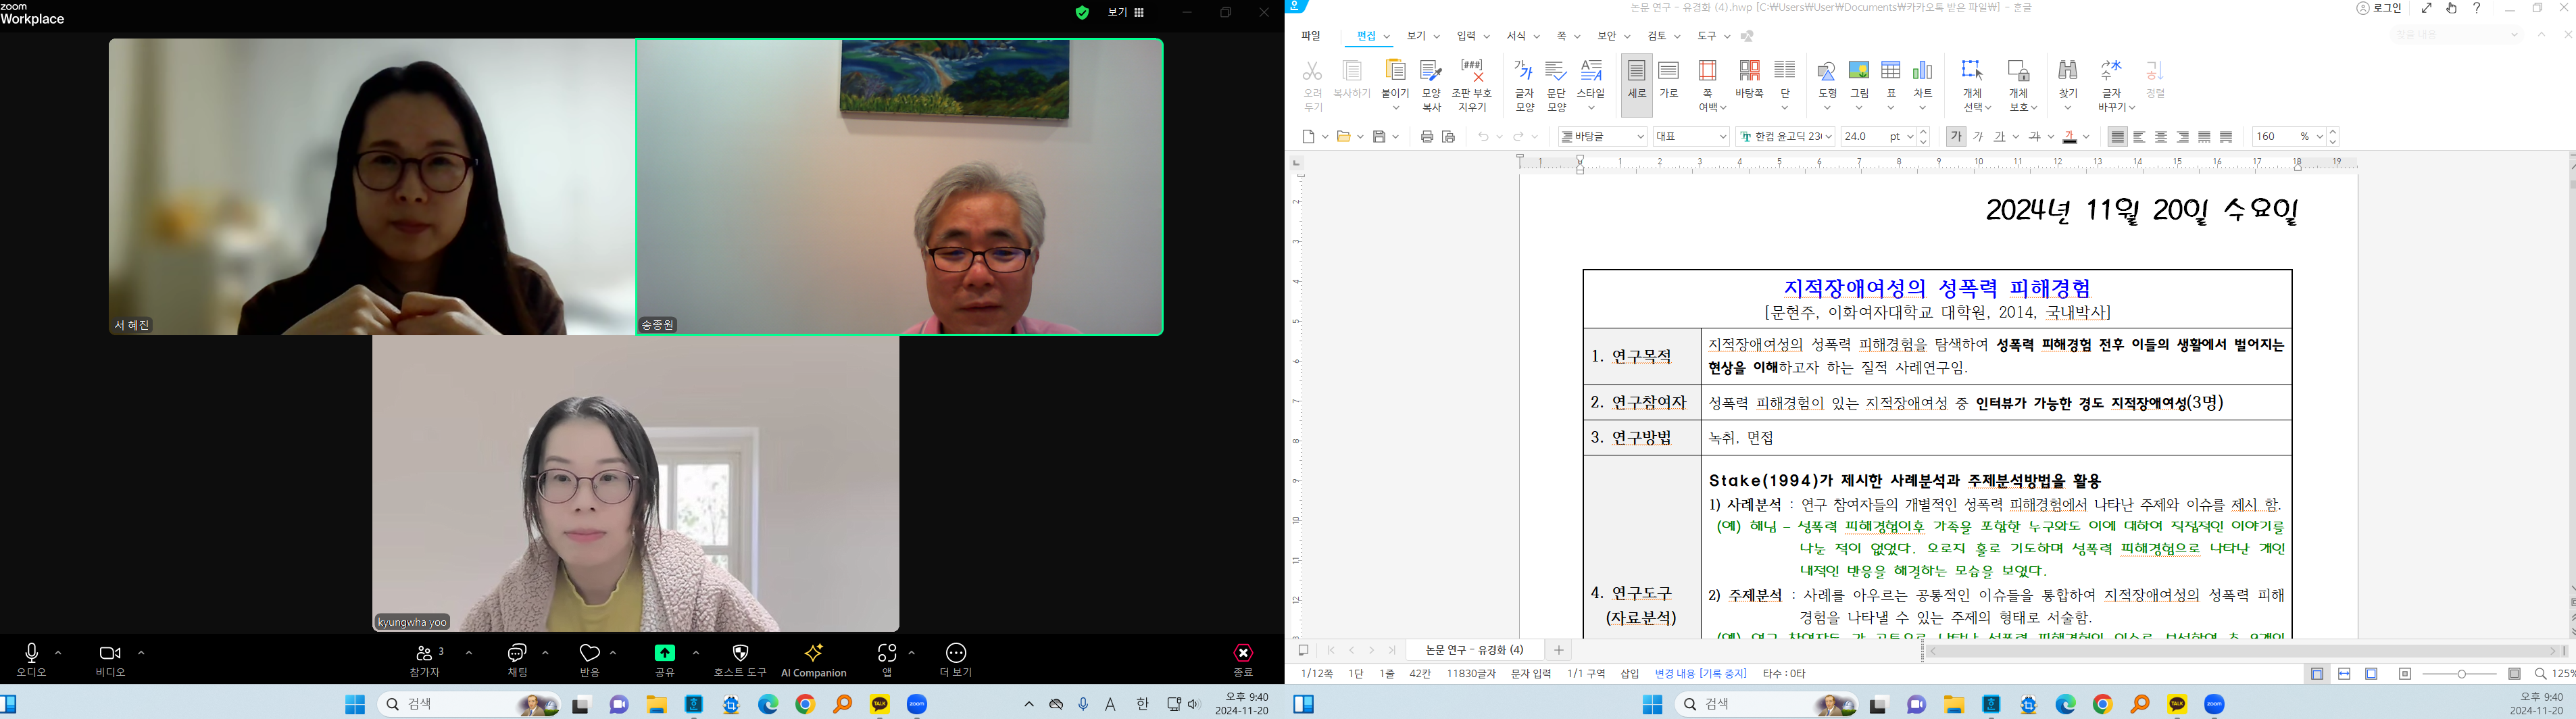This screenshot has height=719, width=2576.
Task: Click the 개체 선택 object select icon
Action: [x=1972, y=71]
